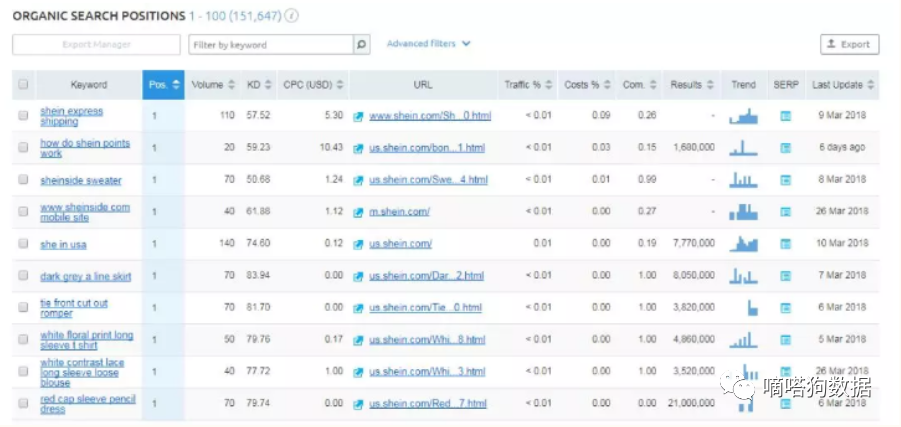Image resolution: width=901 pixels, height=427 pixels.
Task: Open keyword link shein express shipping
Action: coord(71,116)
